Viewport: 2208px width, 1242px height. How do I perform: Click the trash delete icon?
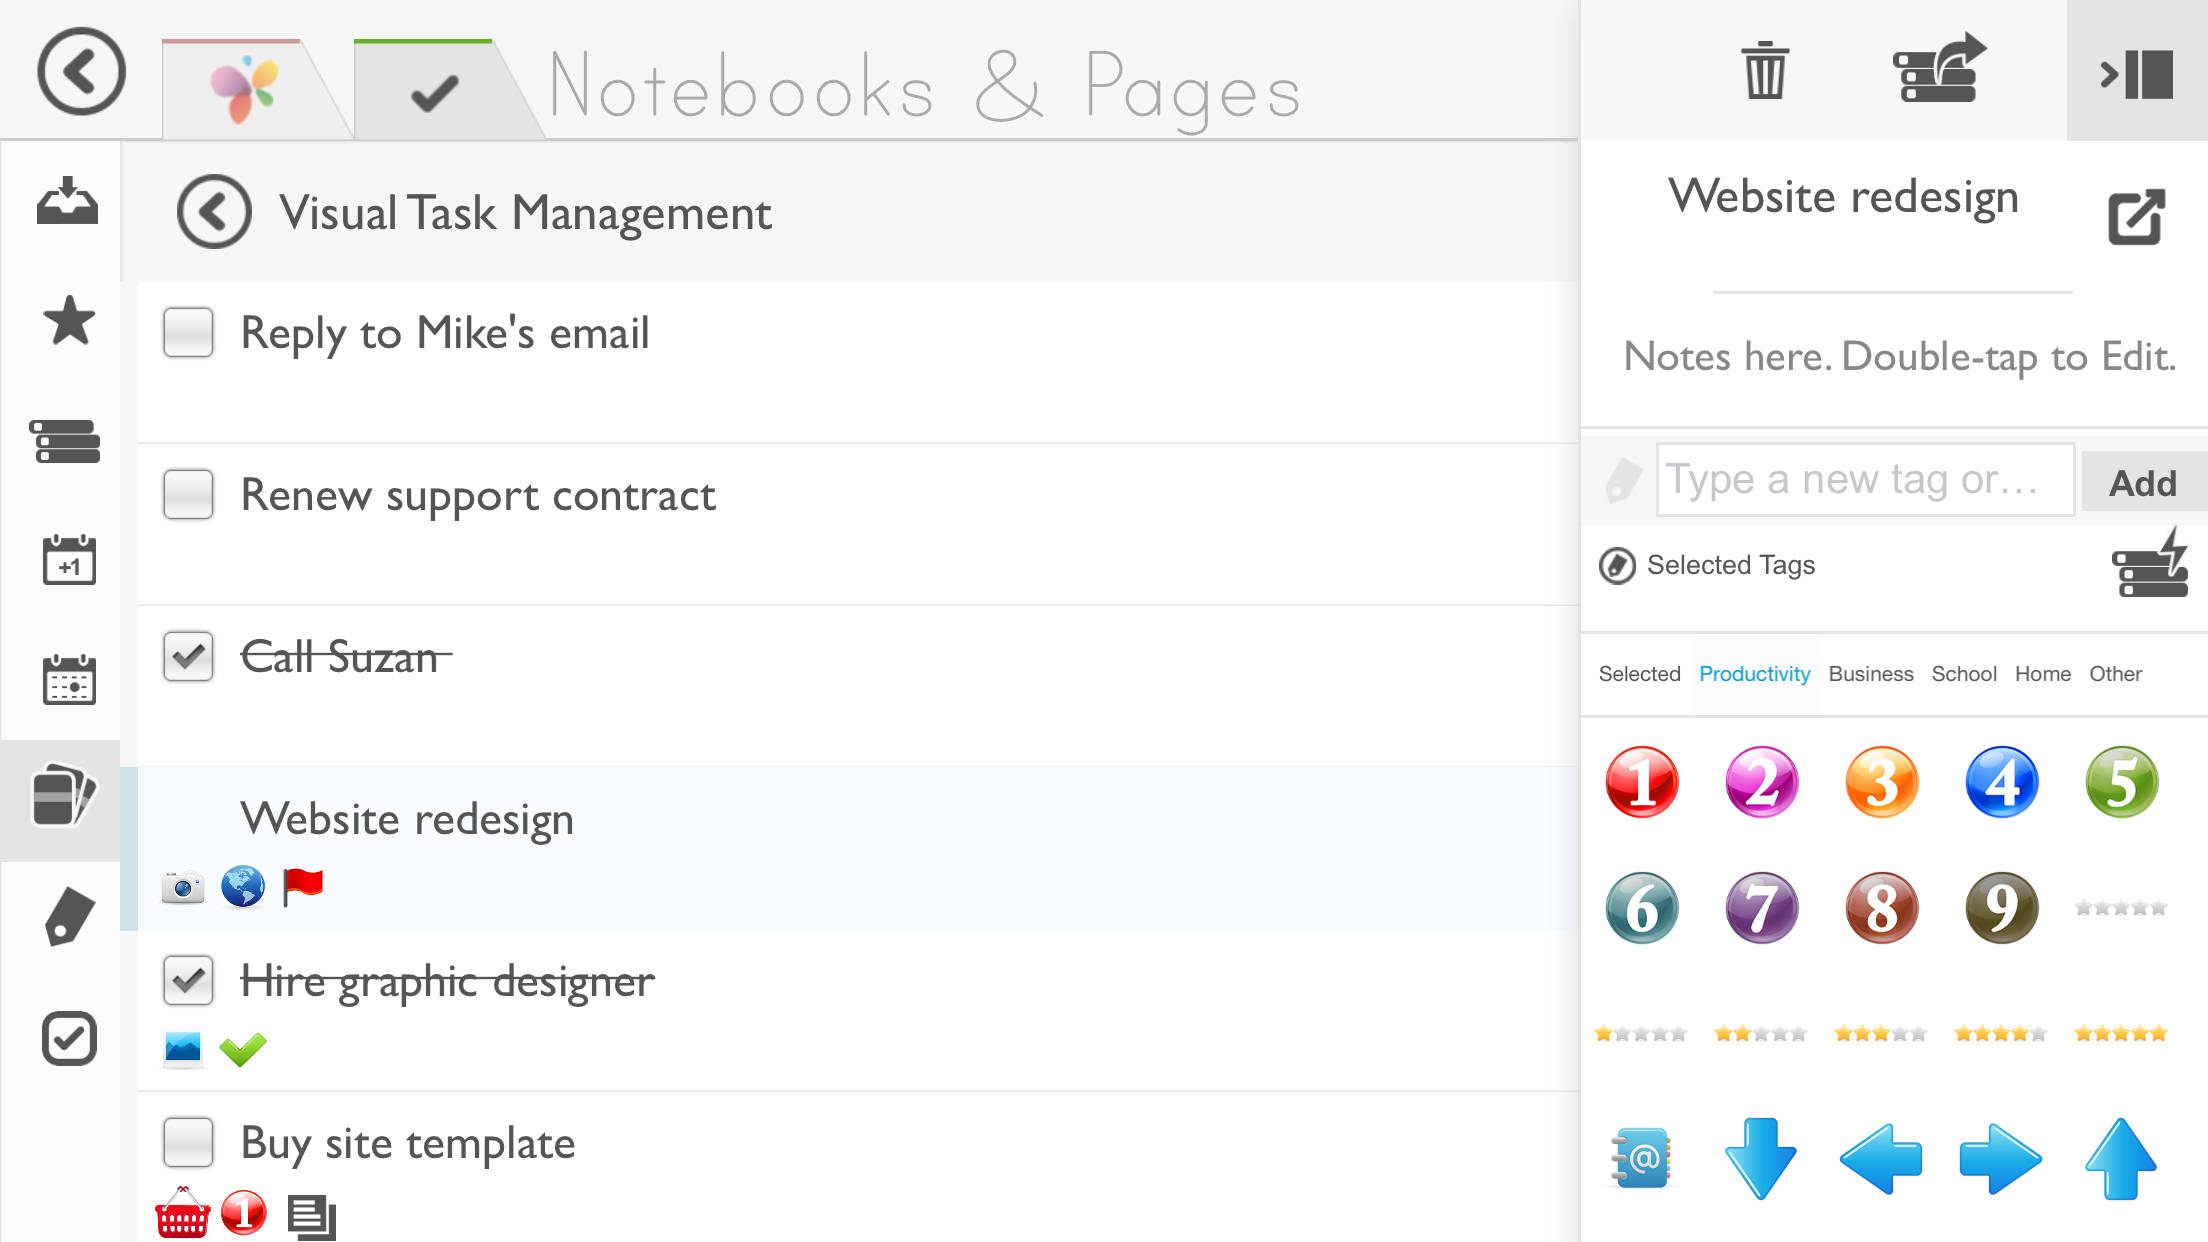click(1765, 70)
